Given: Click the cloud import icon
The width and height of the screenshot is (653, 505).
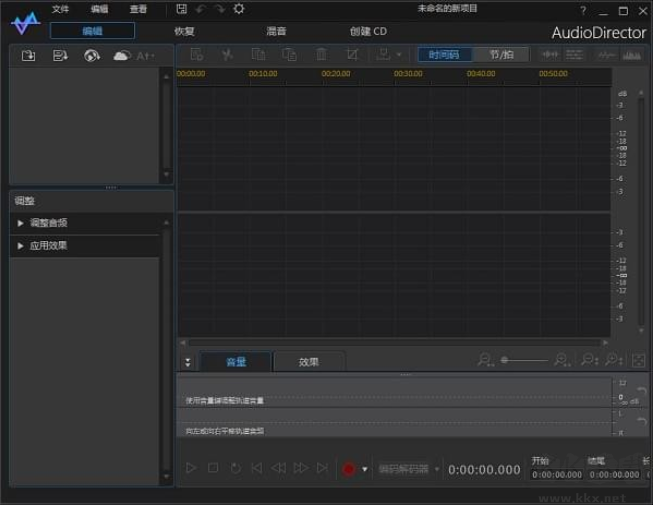Looking at the screenshot, I should 122,55.
